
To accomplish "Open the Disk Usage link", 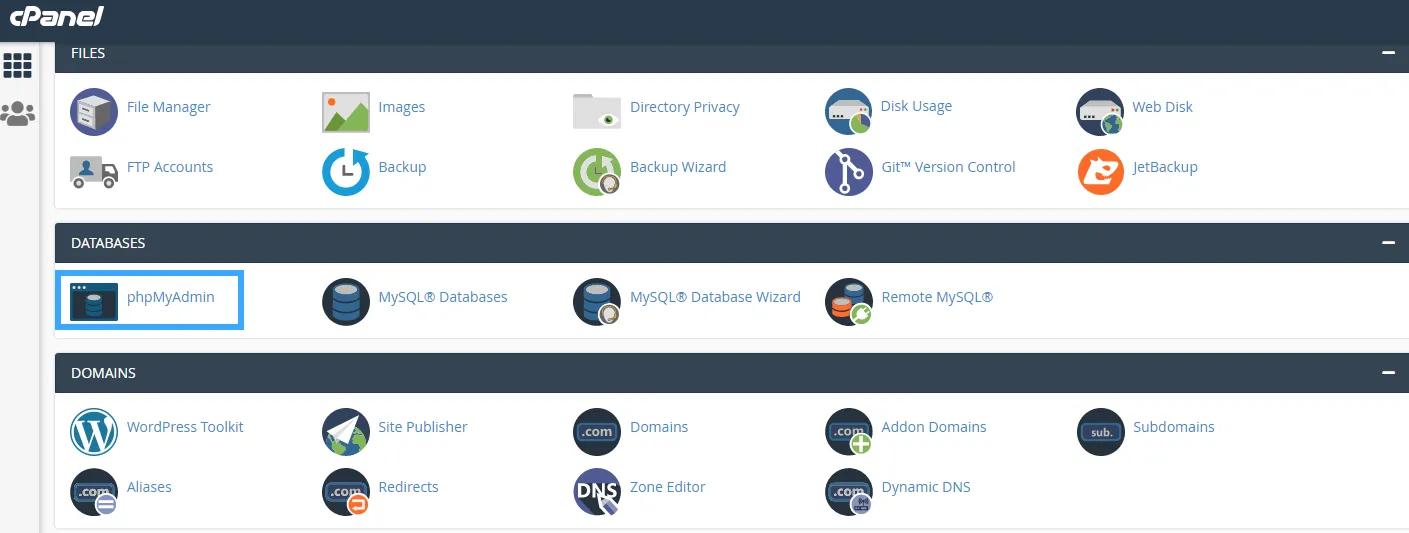I will pos(916,106).
